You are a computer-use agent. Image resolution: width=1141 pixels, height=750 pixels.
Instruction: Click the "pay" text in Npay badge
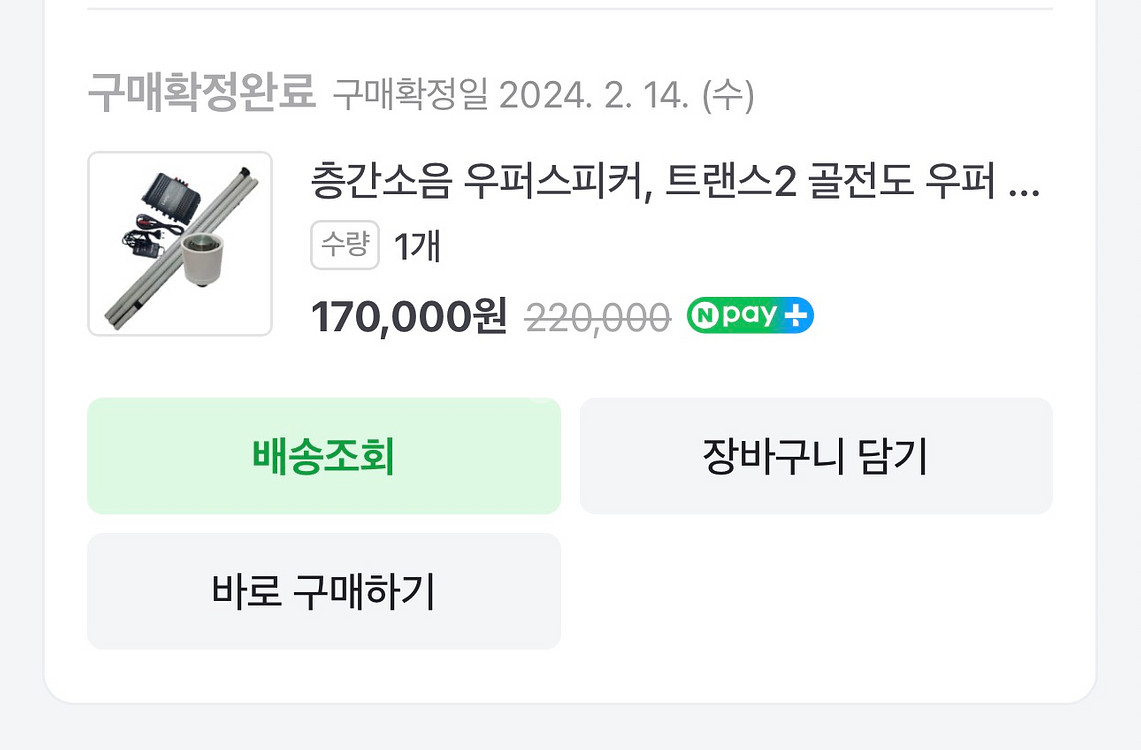[749, 316]
